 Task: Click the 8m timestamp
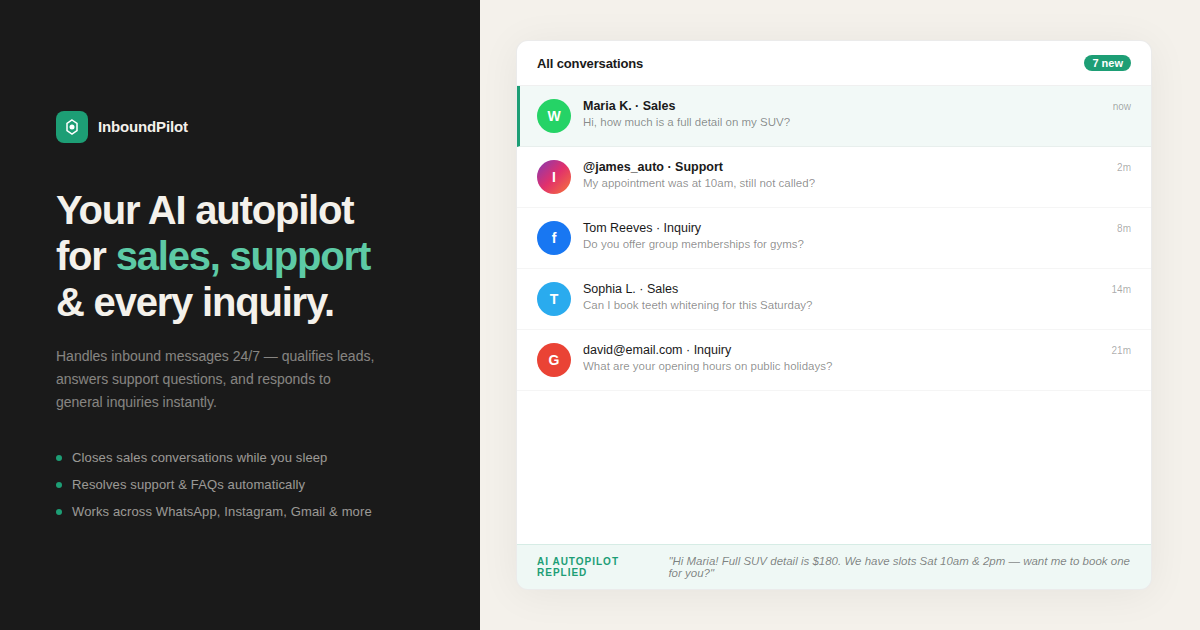tap(1124, 228)
